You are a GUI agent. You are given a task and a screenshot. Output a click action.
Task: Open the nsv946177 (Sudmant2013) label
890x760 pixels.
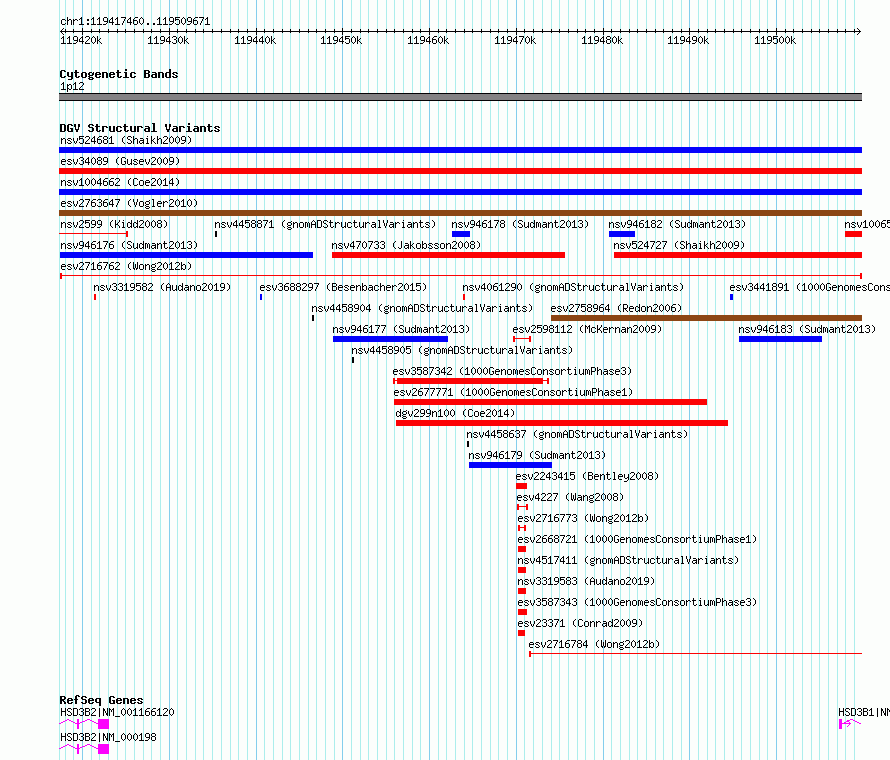pos(401,329)
